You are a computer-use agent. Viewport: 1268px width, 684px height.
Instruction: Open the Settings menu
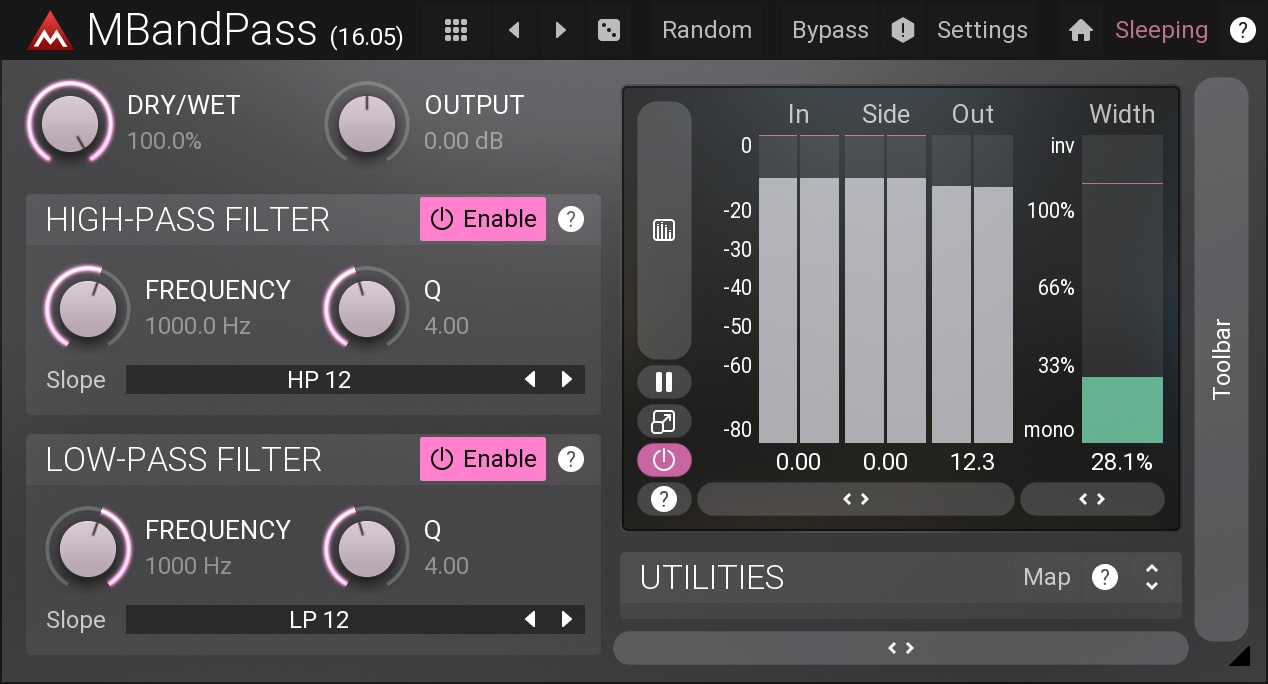point(982,30)
